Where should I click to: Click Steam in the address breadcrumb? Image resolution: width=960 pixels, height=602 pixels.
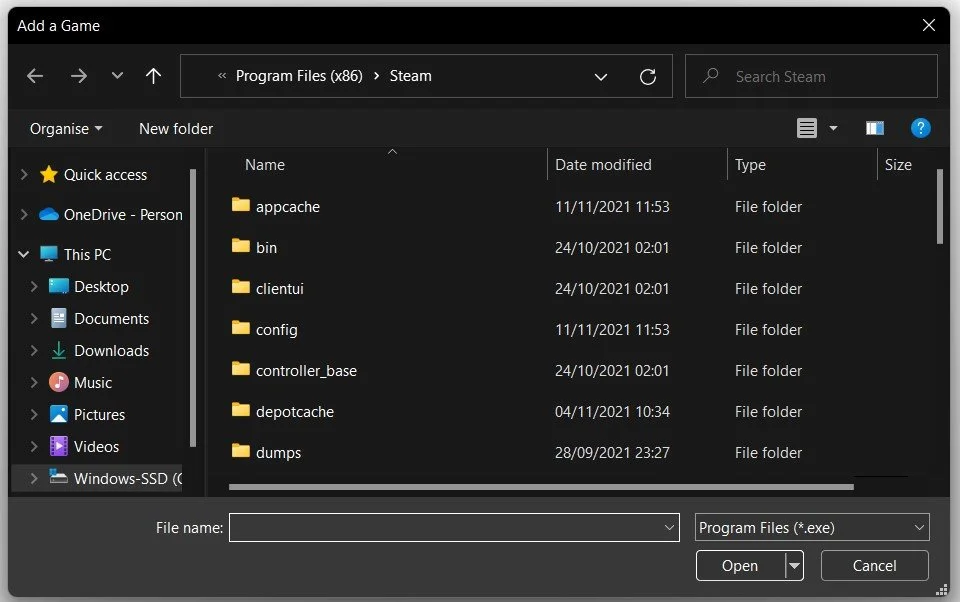411,76
